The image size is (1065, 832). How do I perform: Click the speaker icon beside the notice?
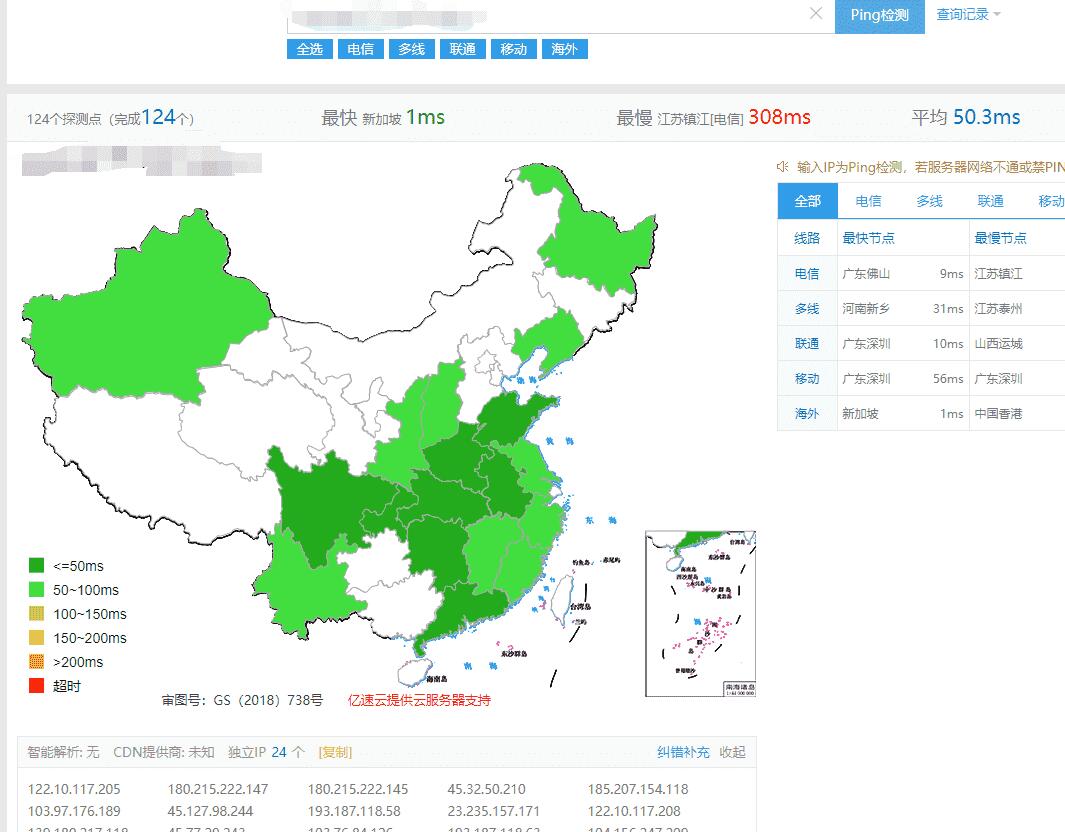[x=783, y=167]
